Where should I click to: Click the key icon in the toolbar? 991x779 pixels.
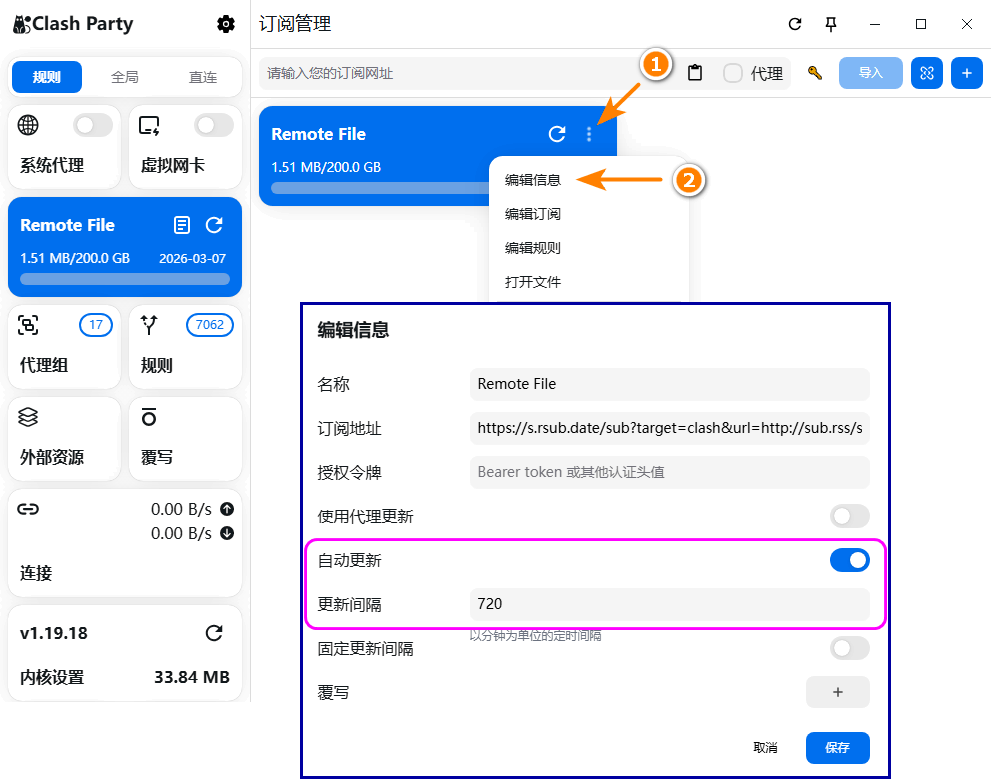[x=815, y=73]
